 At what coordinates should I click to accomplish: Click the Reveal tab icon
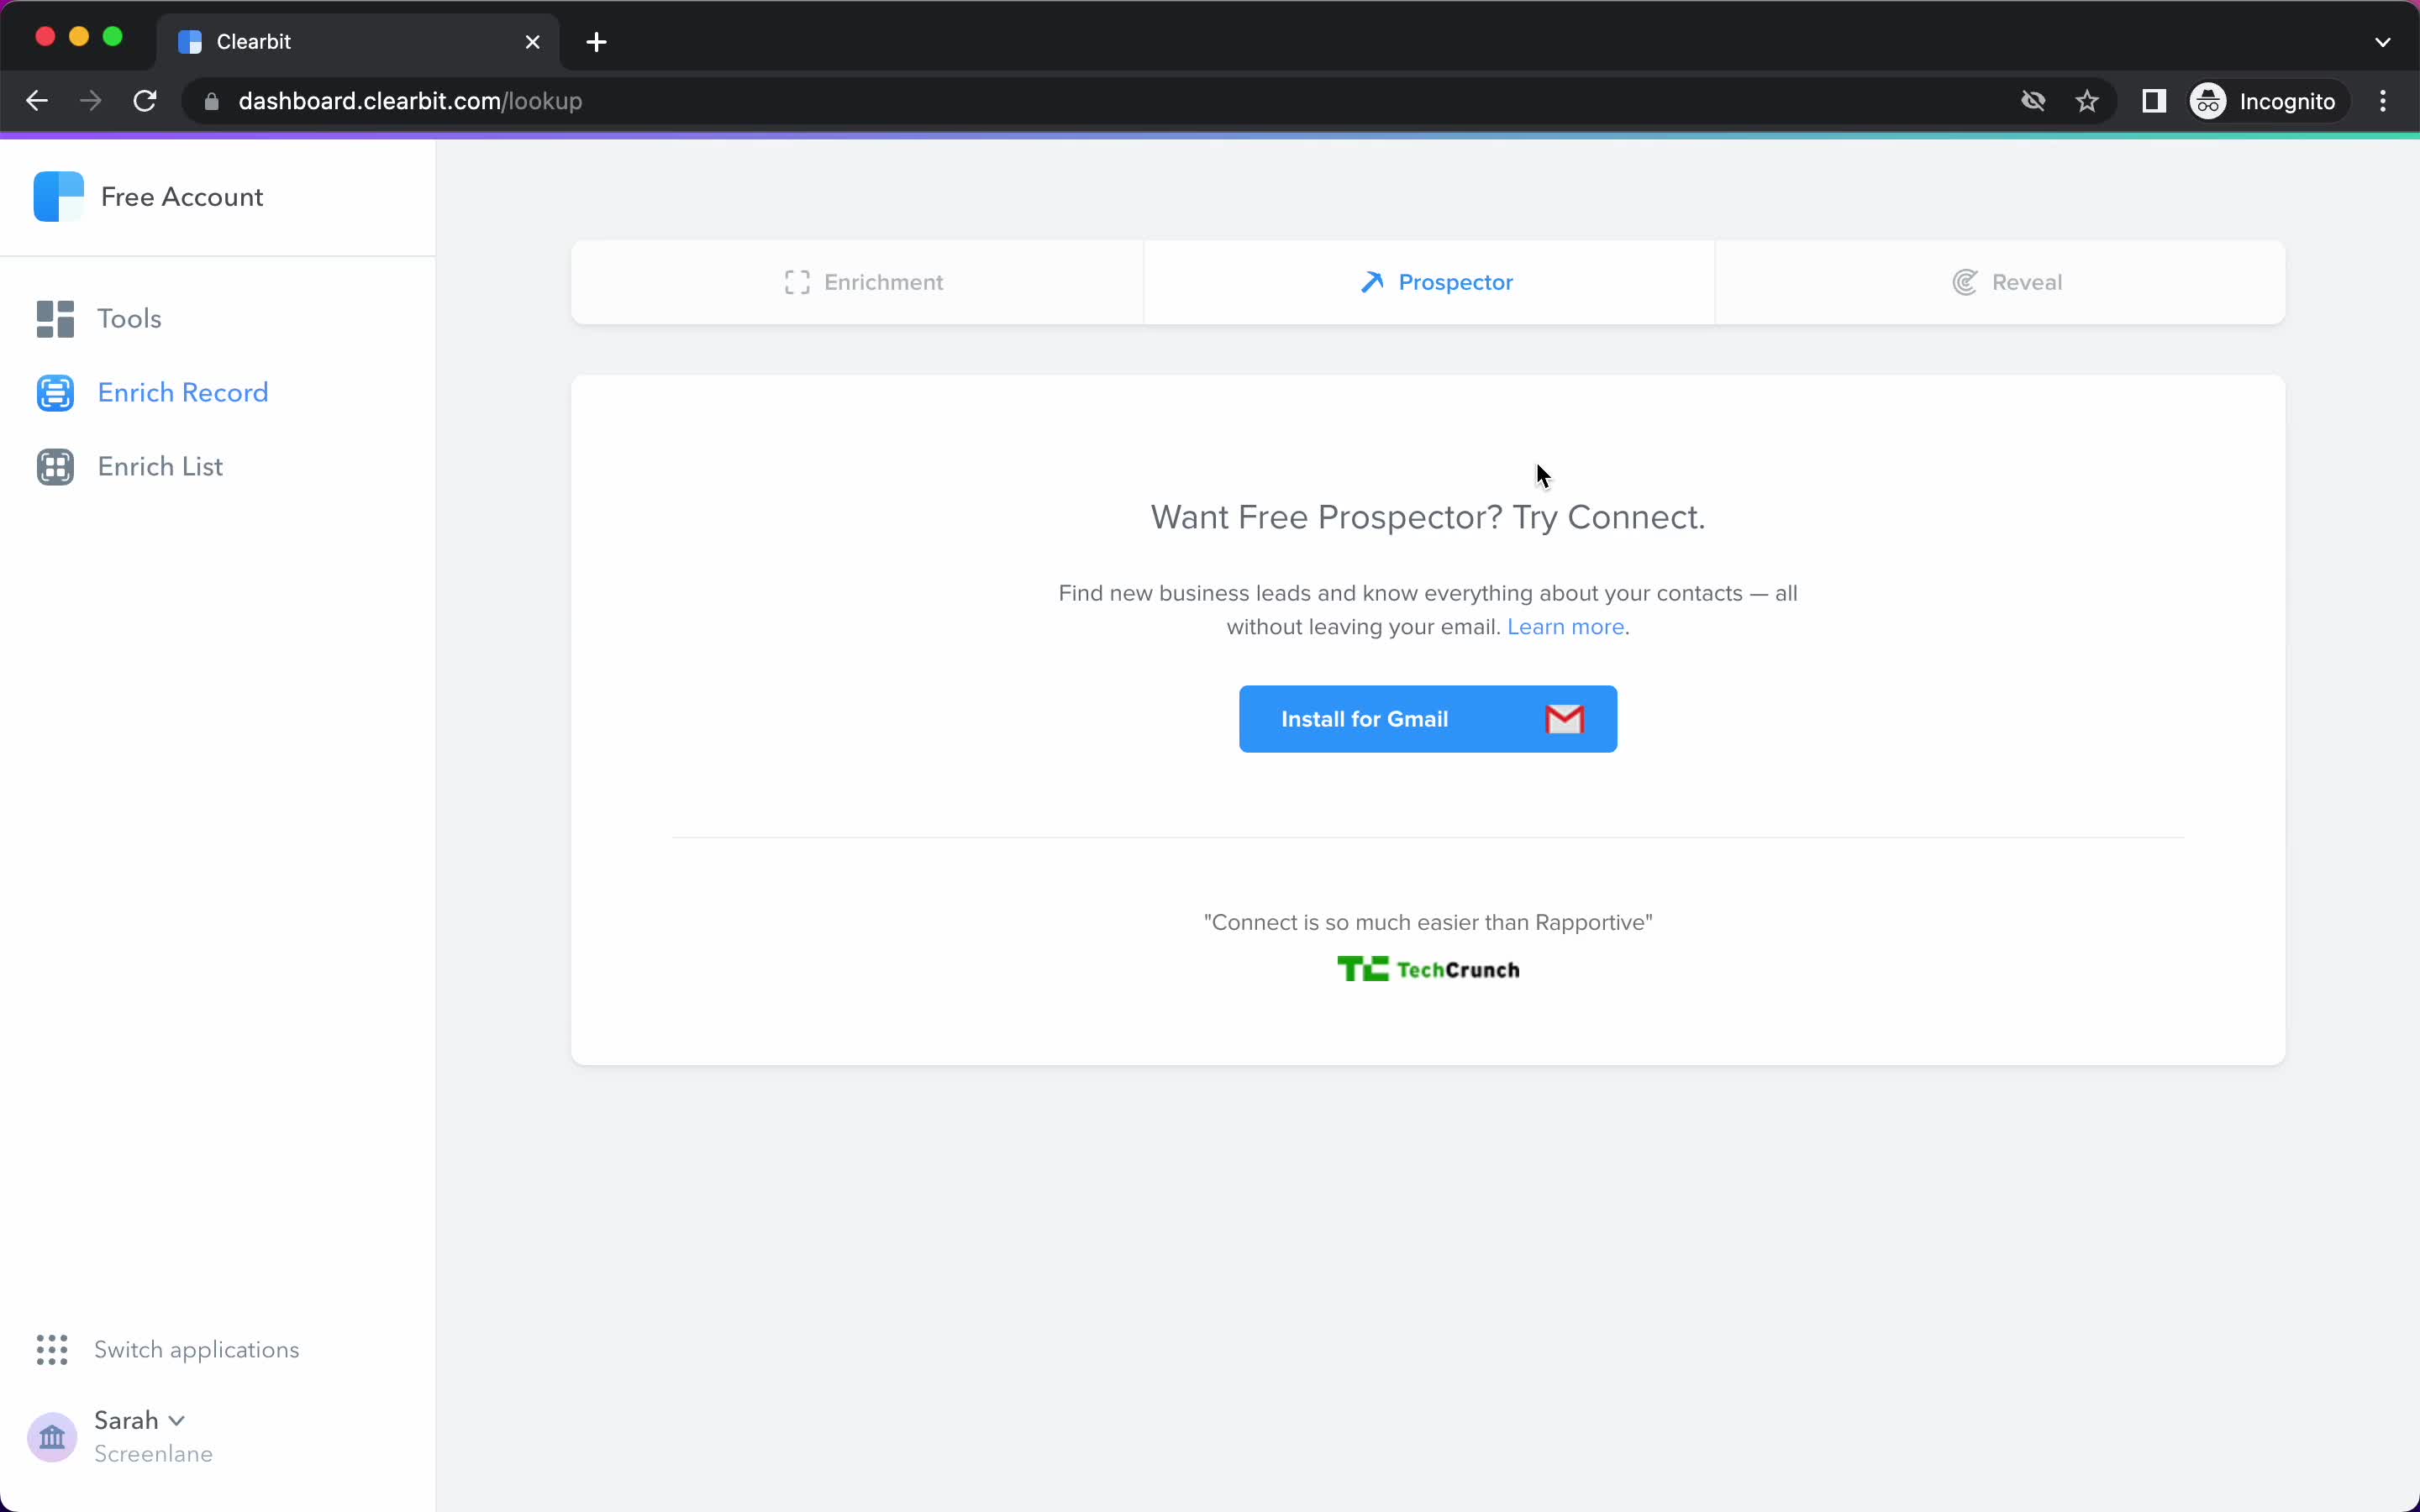tap(1964, 281)
